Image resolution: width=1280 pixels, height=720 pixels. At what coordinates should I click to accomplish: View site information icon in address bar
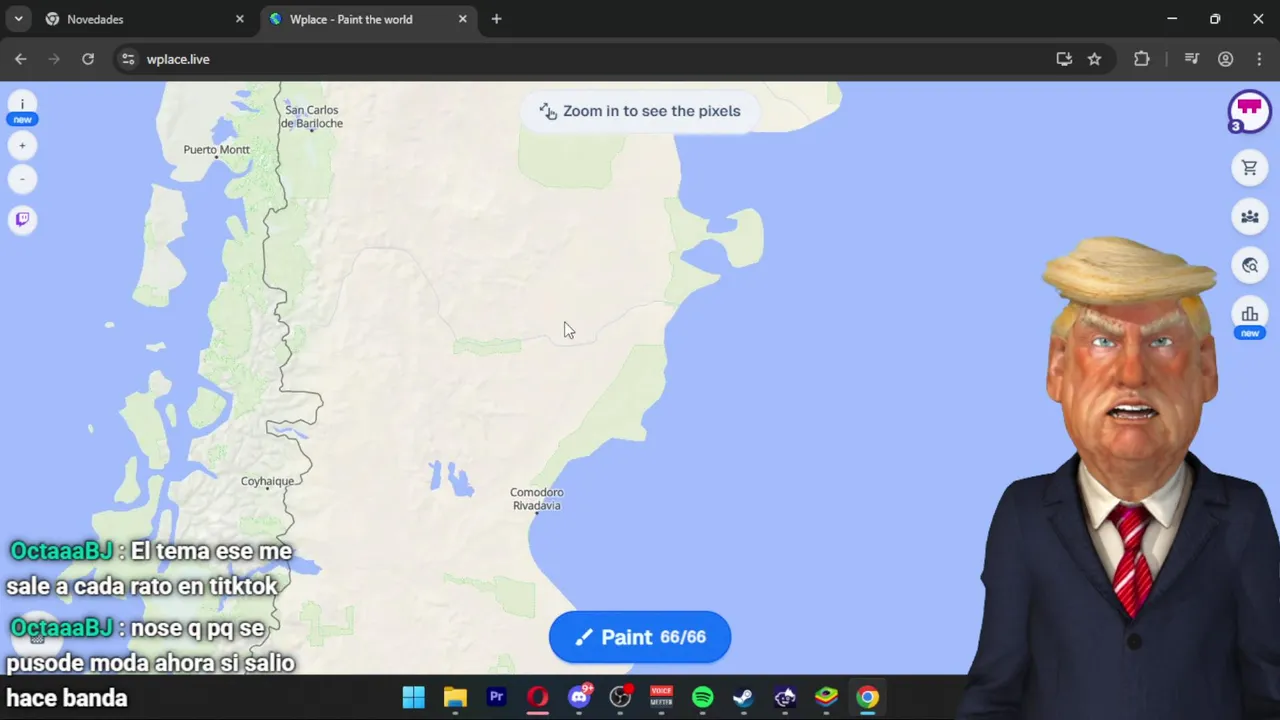point(128,59)
